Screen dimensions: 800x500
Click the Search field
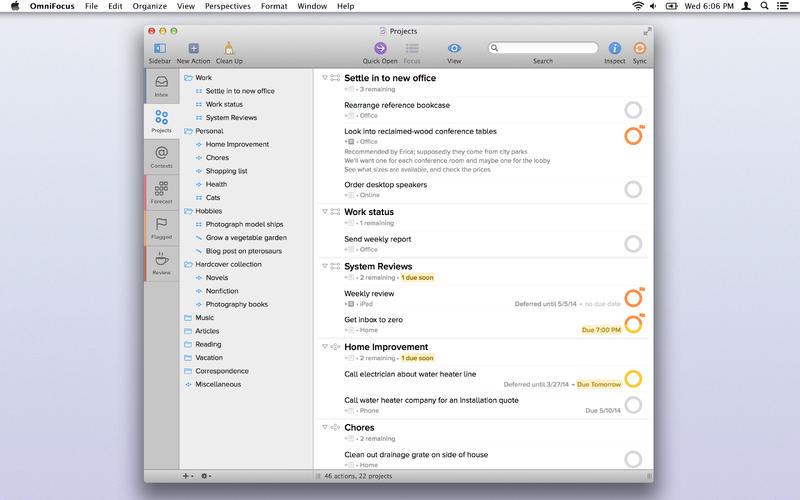(x=543, y=48)
